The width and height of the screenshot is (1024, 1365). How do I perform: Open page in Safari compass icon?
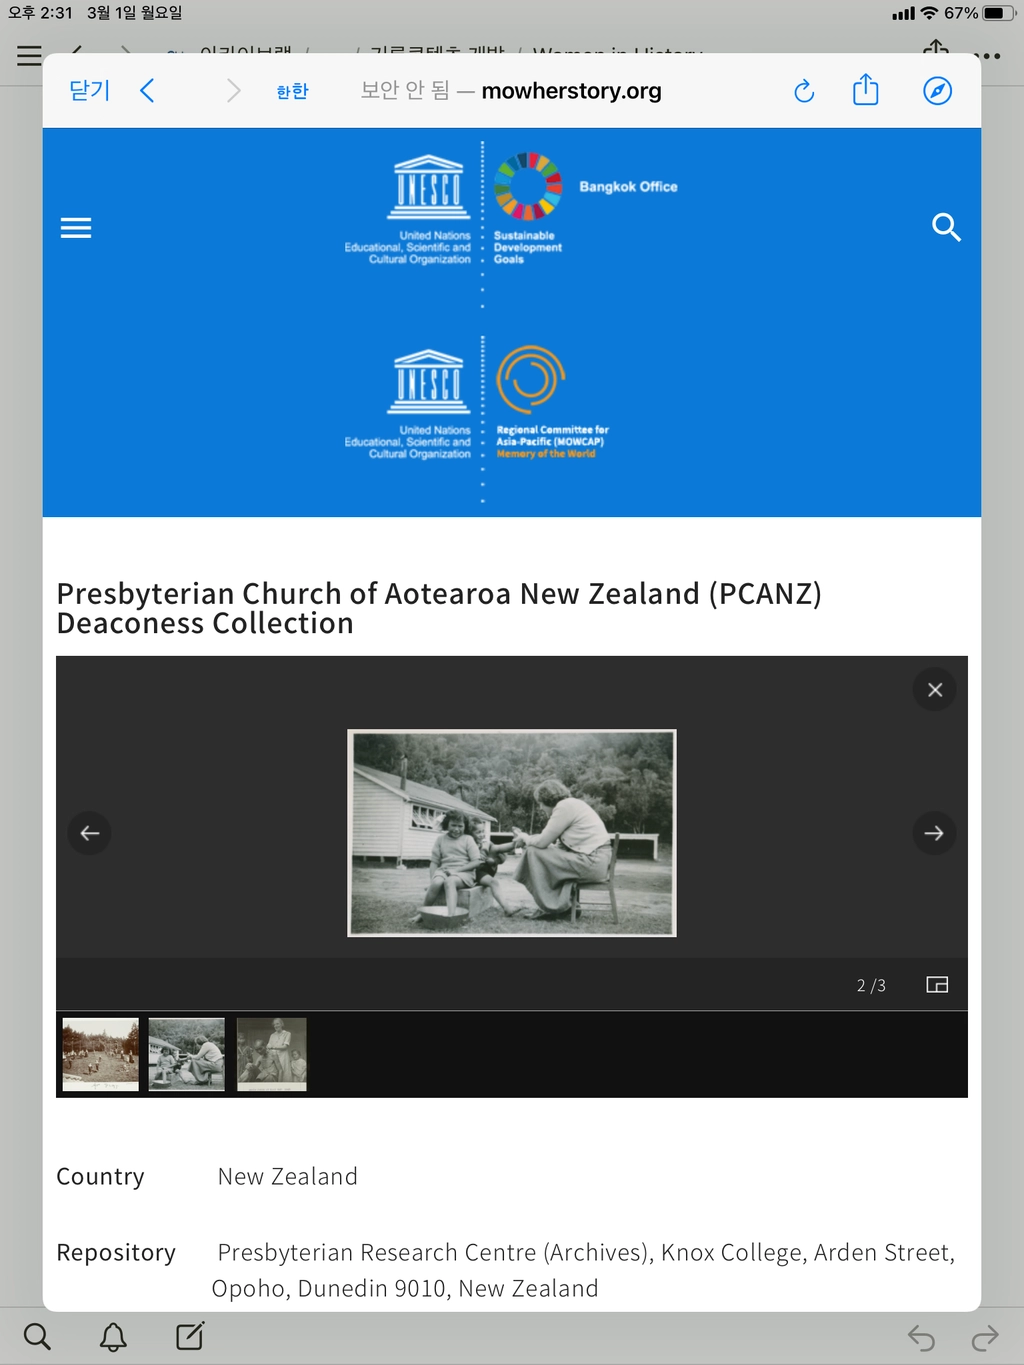pyautogui.click(x=937, y=91)
